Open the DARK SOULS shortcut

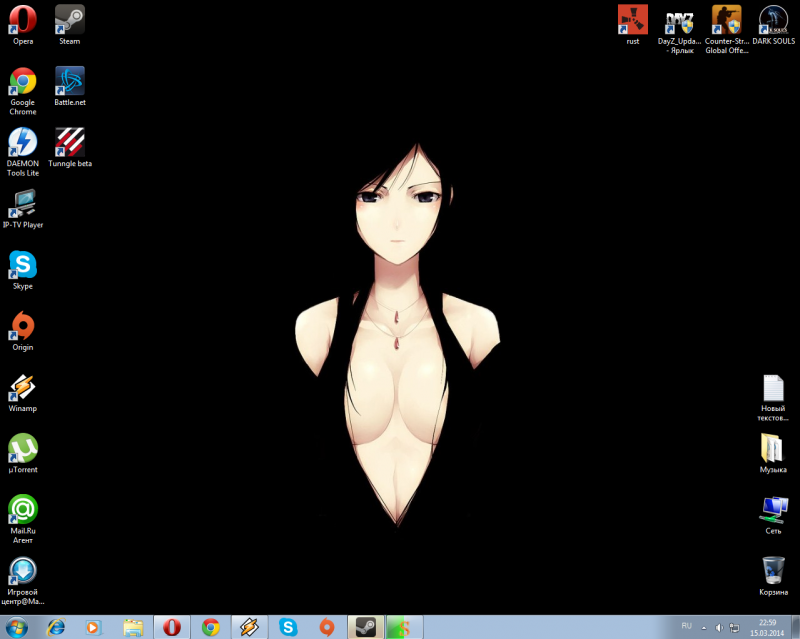click(773, 24)
